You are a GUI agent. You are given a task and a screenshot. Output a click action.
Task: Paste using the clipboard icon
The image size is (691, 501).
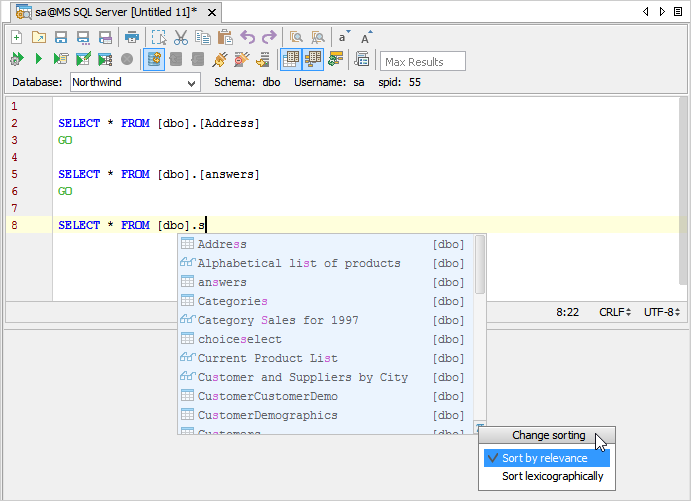pos(225,37)
